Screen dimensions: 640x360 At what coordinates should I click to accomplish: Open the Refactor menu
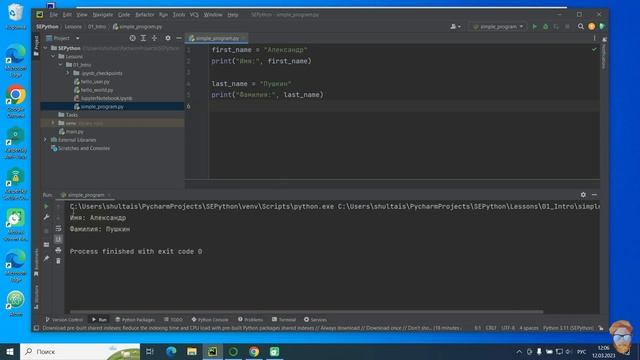tap(144, 15)
